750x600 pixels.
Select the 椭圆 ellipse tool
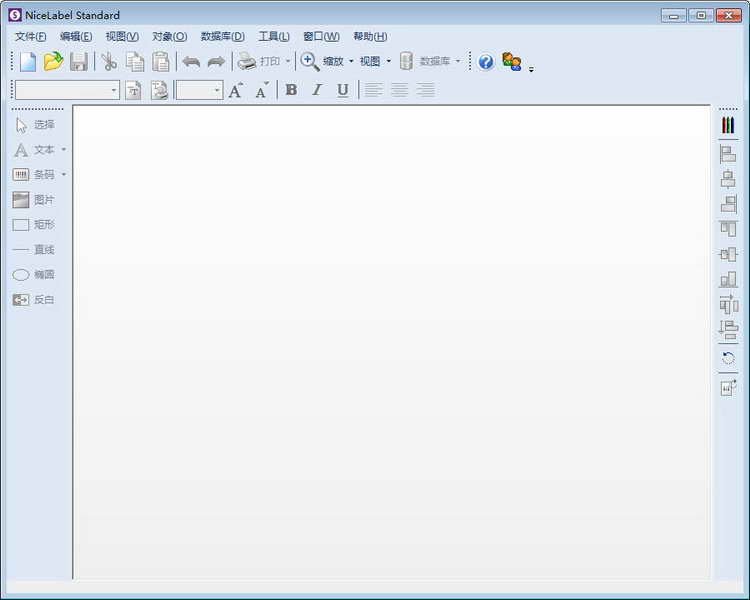tap(34, 275)
